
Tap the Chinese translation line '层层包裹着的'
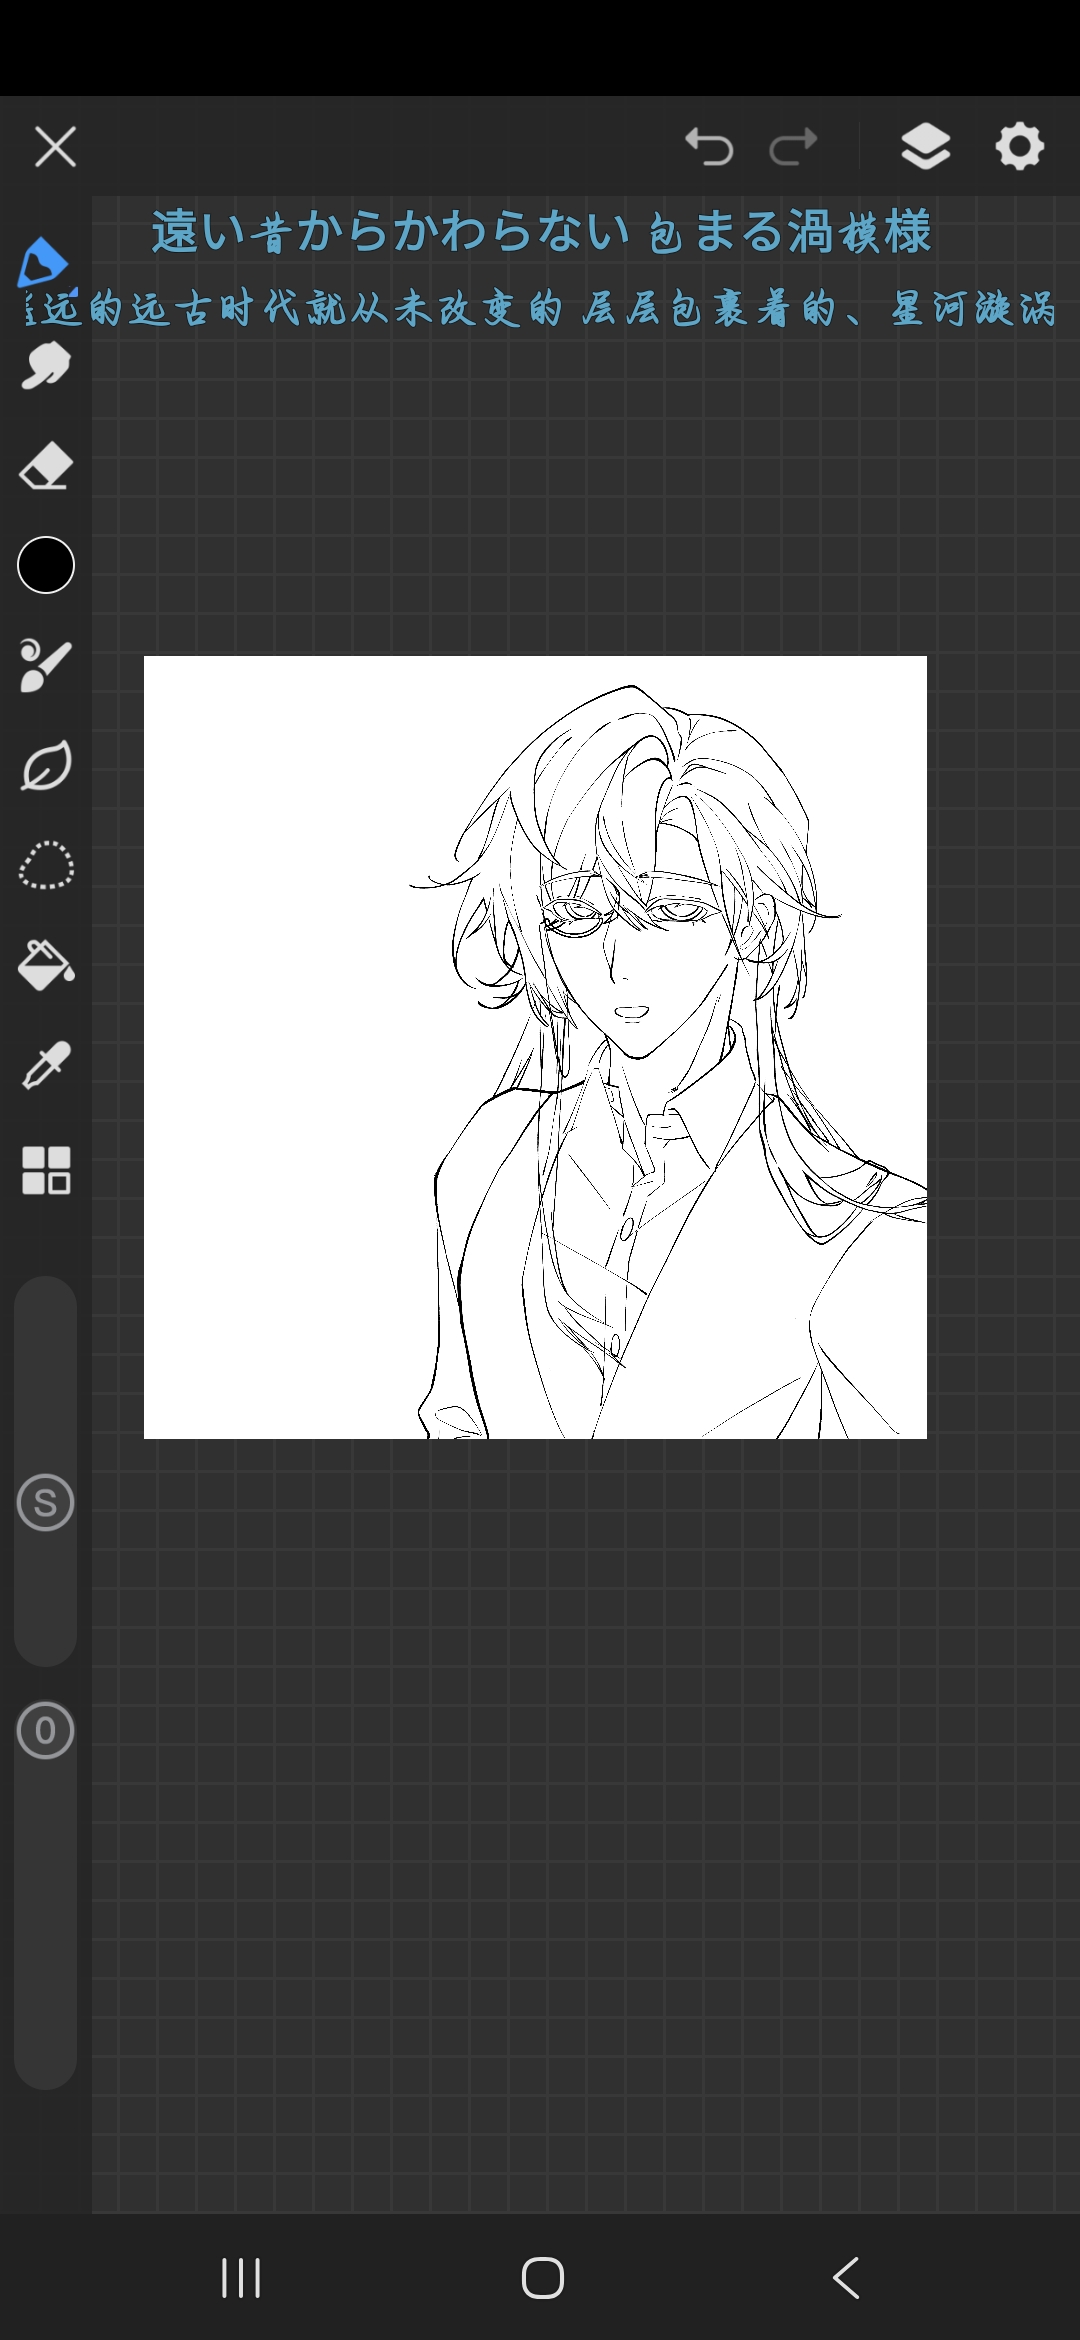(x=709, y=309)
